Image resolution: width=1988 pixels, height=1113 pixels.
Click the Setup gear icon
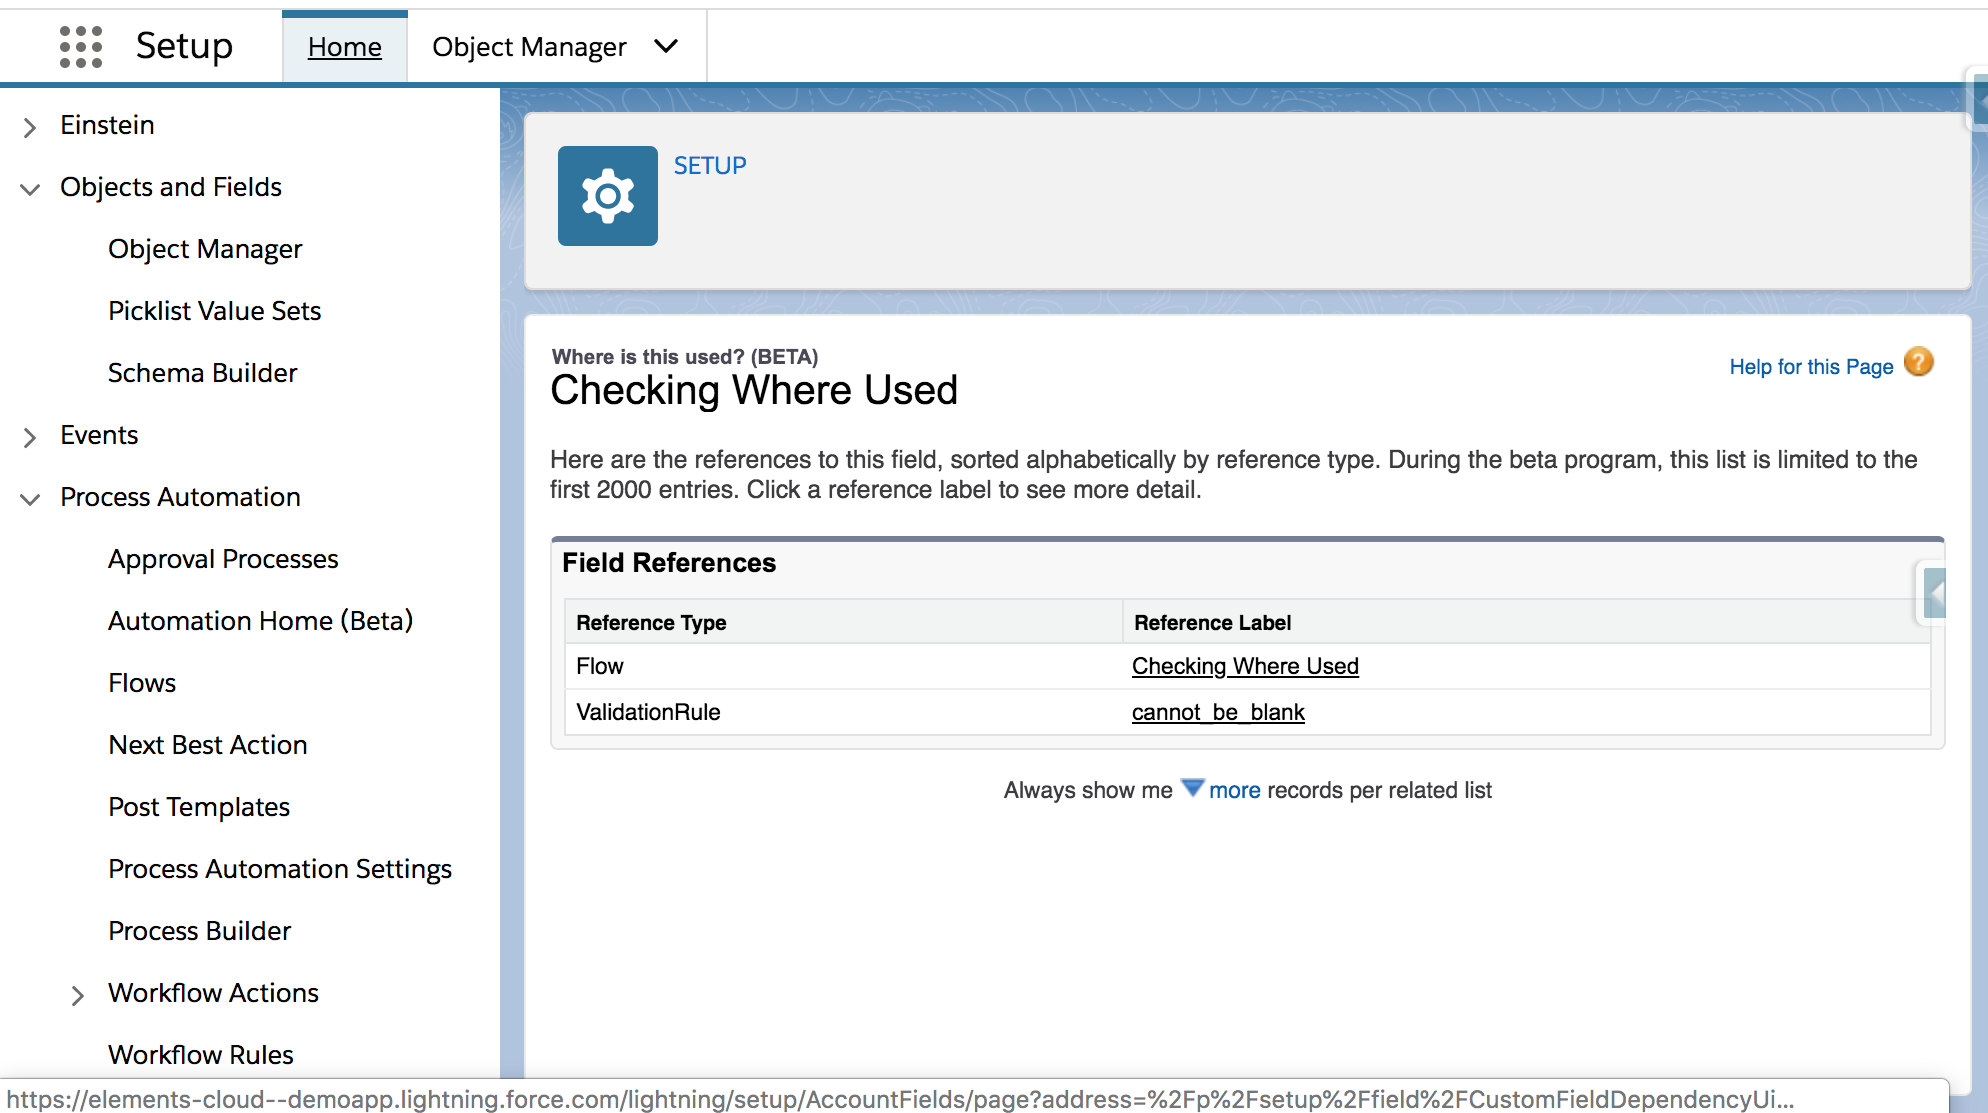click(607, 196)
